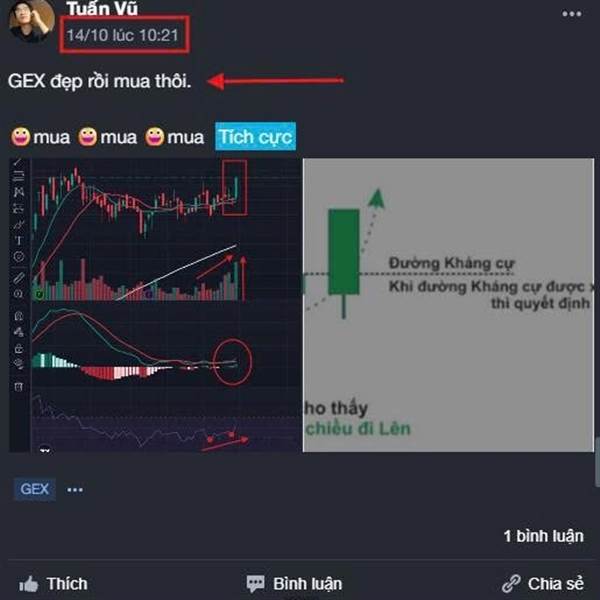Click the page scrollbar on right edge

tap(597, 462)
